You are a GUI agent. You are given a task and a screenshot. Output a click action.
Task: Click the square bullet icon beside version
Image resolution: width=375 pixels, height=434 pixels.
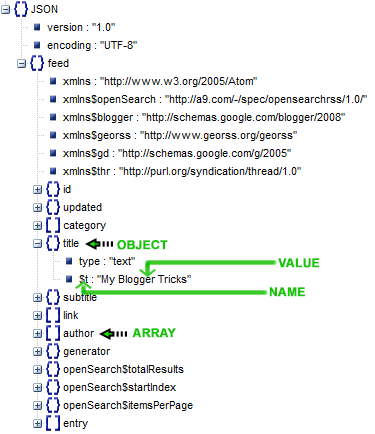[x=37, y=27]
